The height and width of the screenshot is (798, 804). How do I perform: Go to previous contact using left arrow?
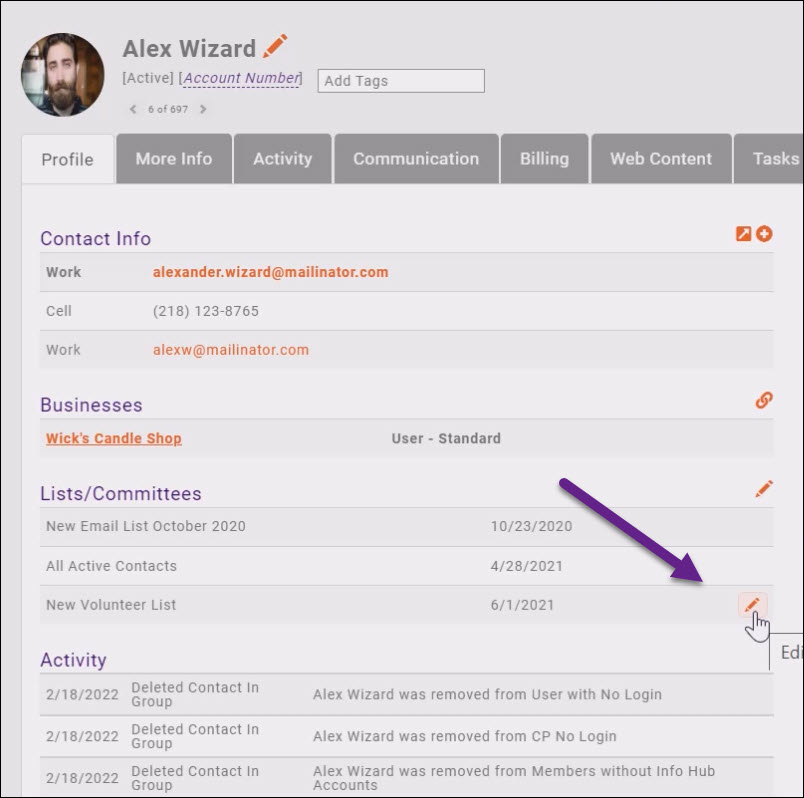coord(134,110)
